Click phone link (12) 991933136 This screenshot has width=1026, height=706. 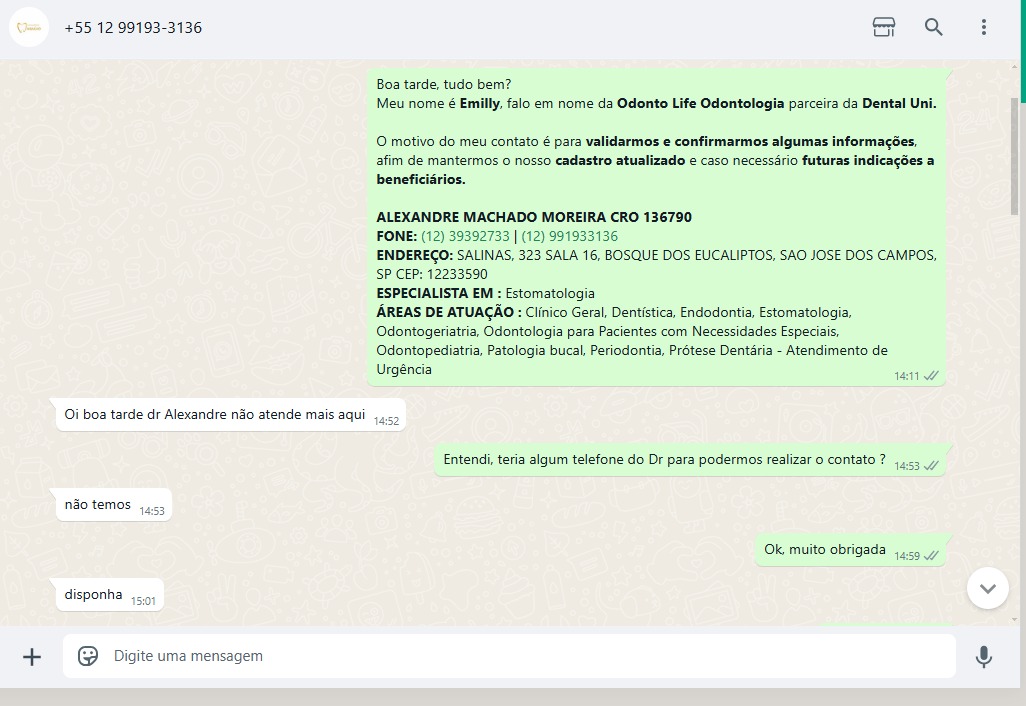[x=569, y=236]
